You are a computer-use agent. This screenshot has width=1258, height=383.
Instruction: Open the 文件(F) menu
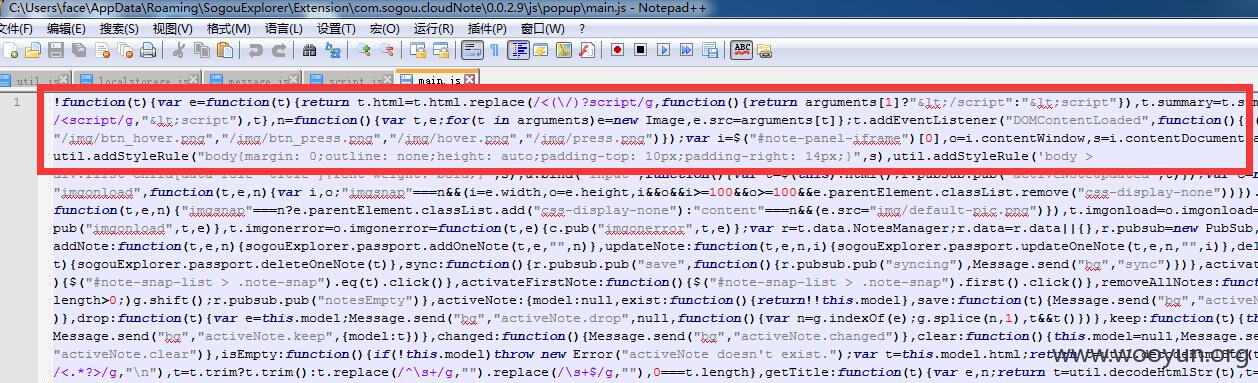click(x=16, y=28)
